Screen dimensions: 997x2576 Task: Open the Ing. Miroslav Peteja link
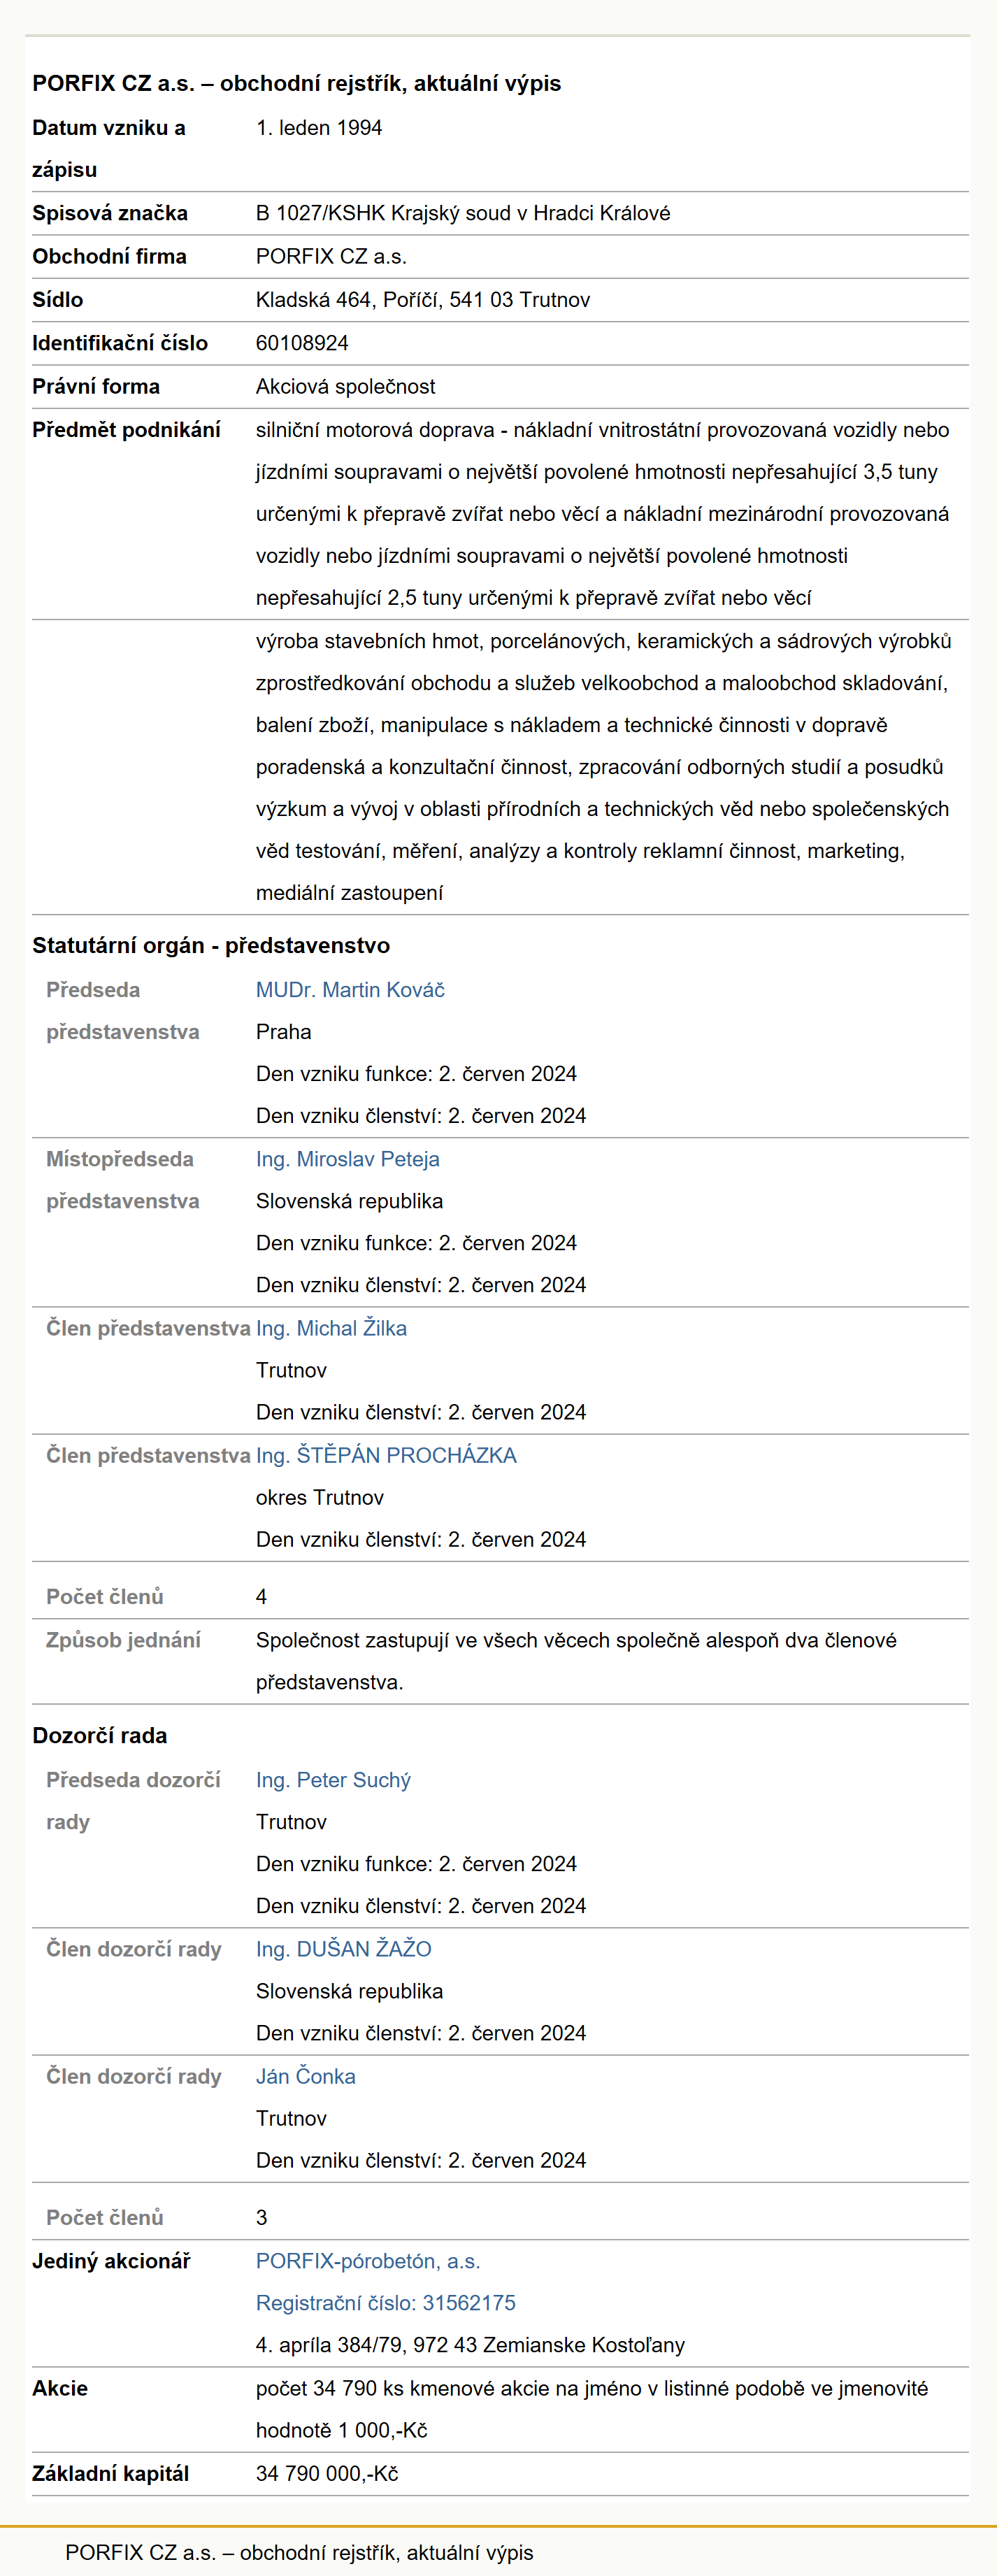point(348,1159)
